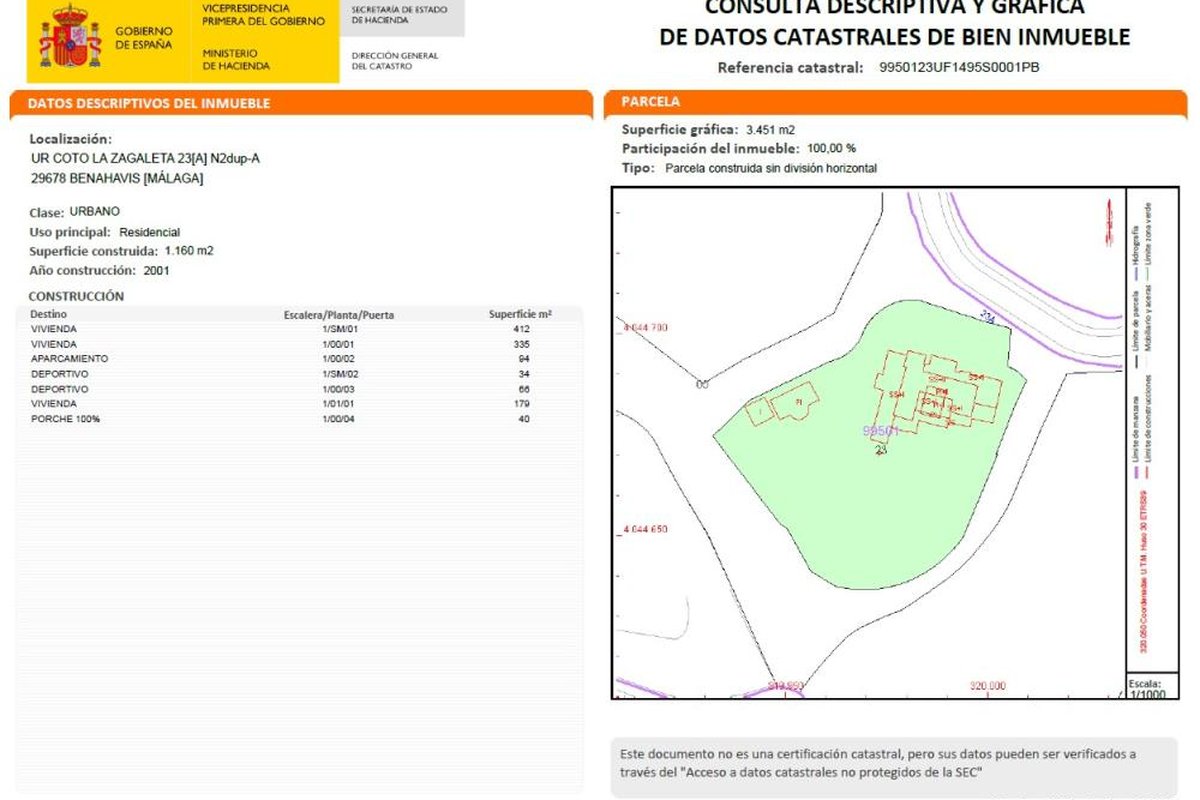
Task: Click the purple parcel number 99501 on map
Action: 881,430
